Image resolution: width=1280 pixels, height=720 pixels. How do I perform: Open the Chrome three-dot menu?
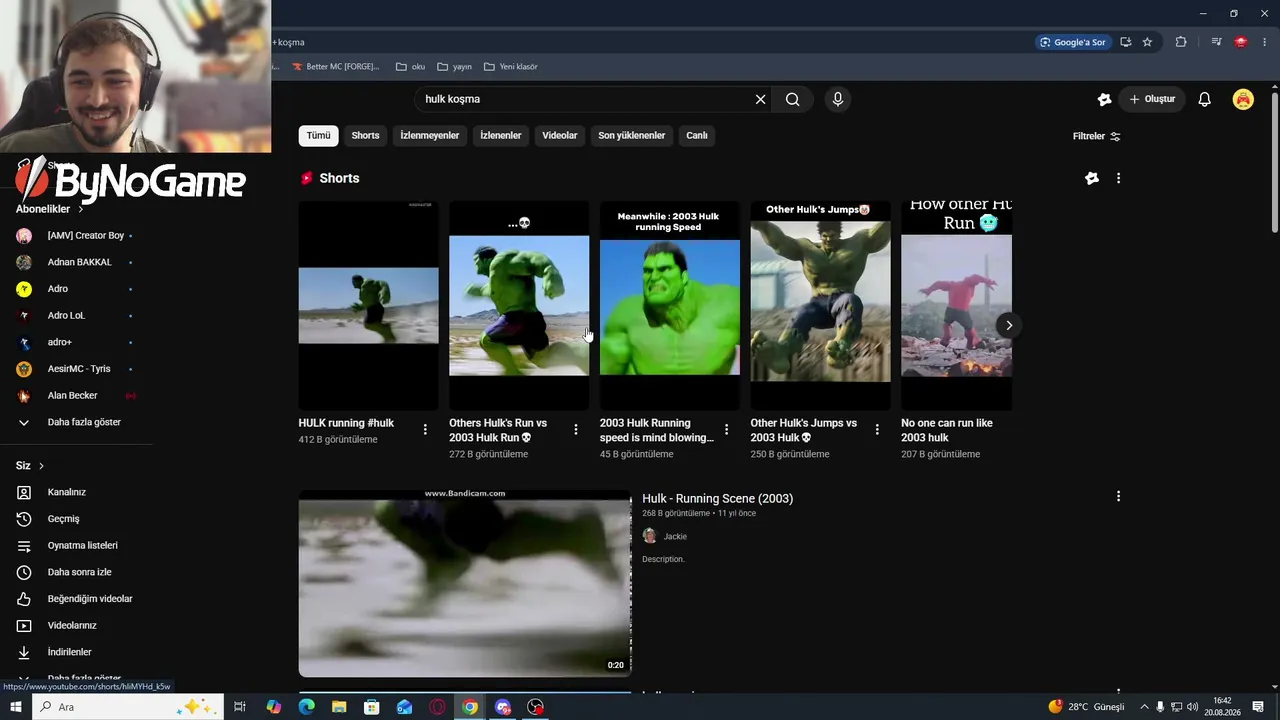pyautogui.click(x=1264, y=42)
